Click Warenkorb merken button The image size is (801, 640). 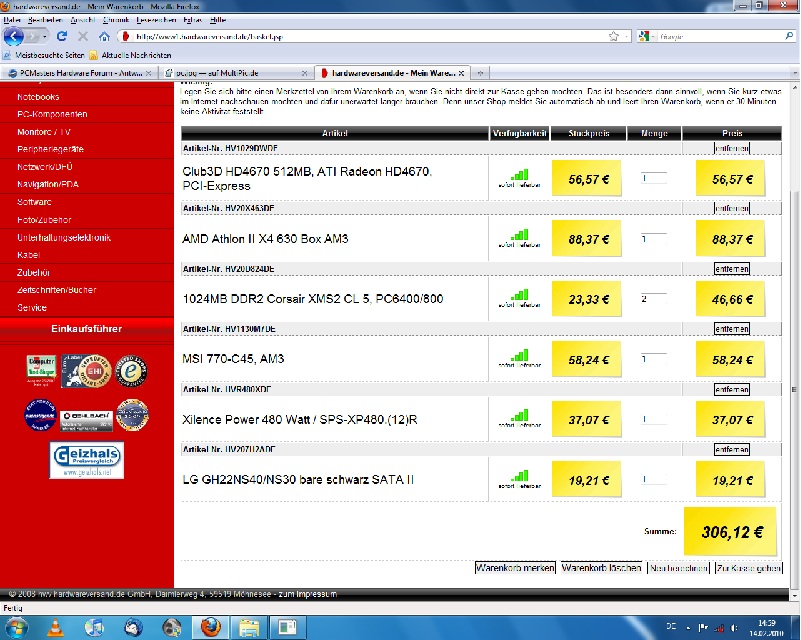(x=515, y=567)
